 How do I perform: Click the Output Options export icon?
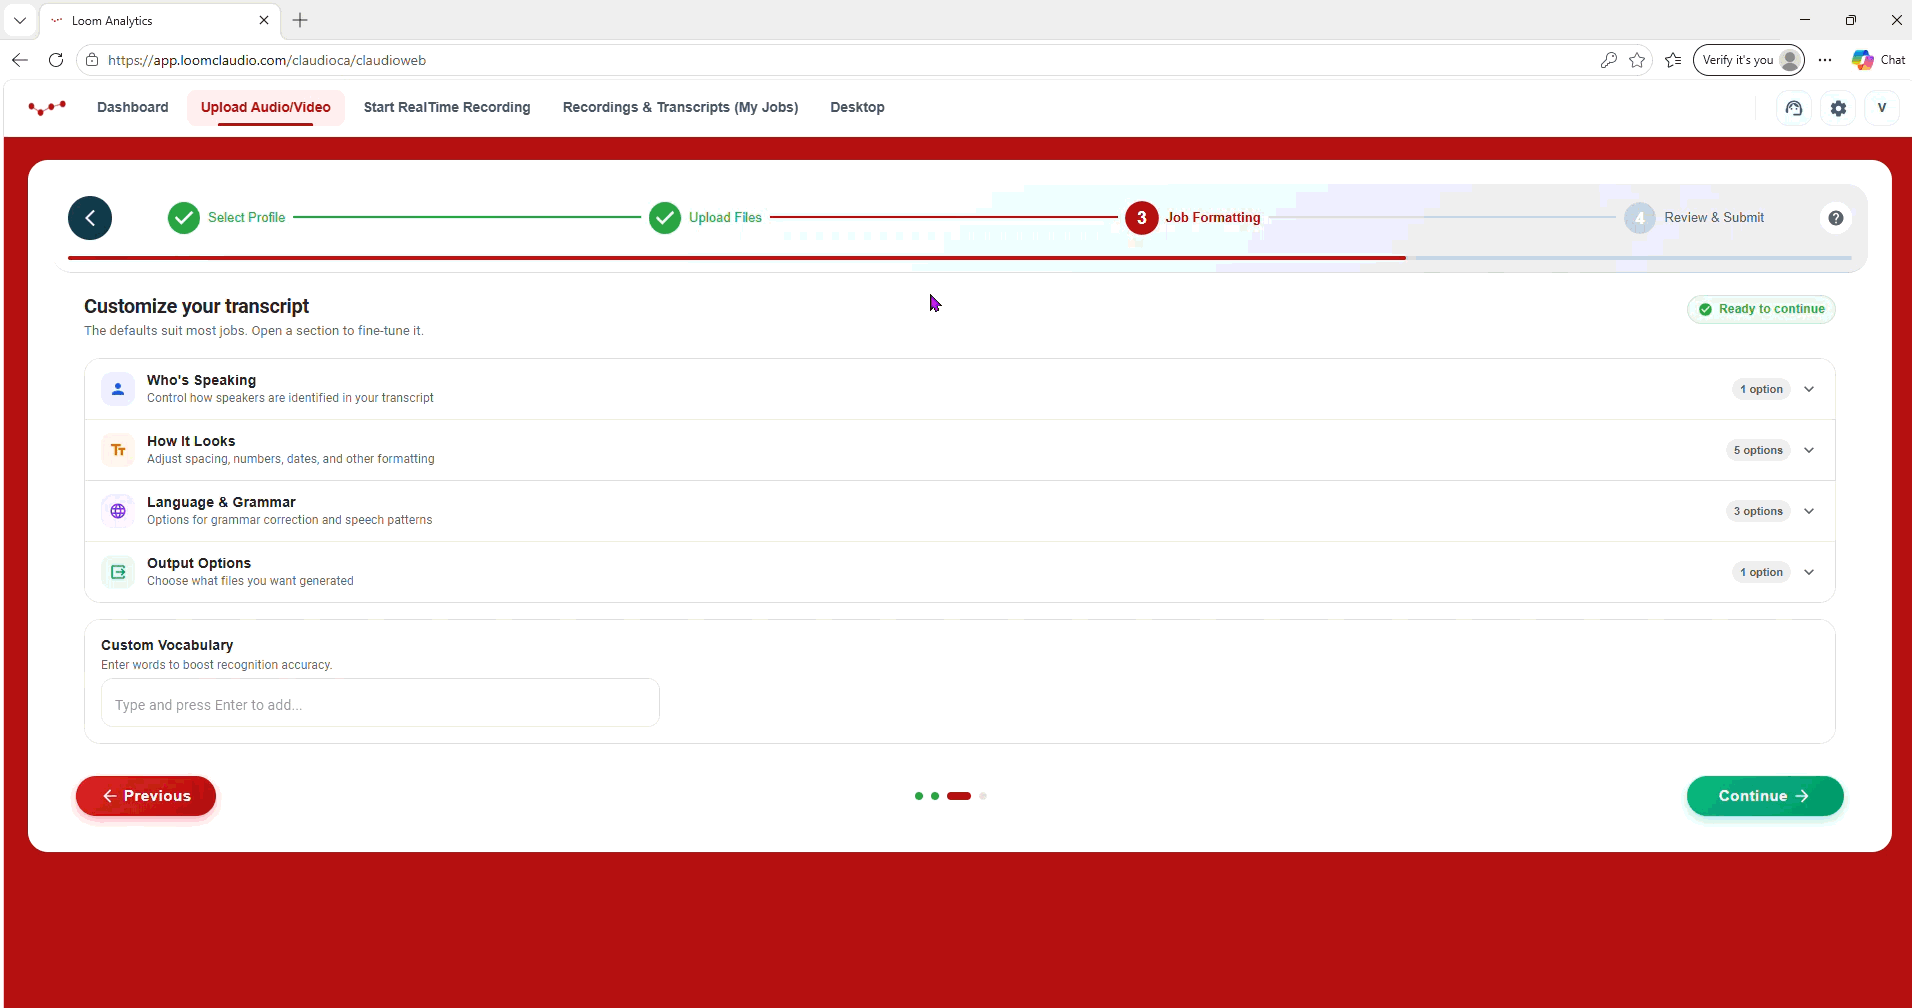point(118,572)
